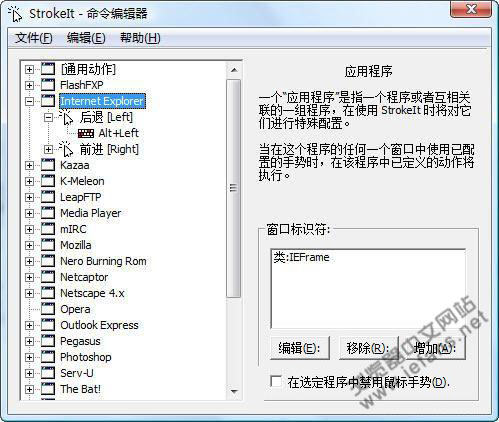Click the Internet Explorer application icon
499x422 pixels.
[x=48, y=101]
